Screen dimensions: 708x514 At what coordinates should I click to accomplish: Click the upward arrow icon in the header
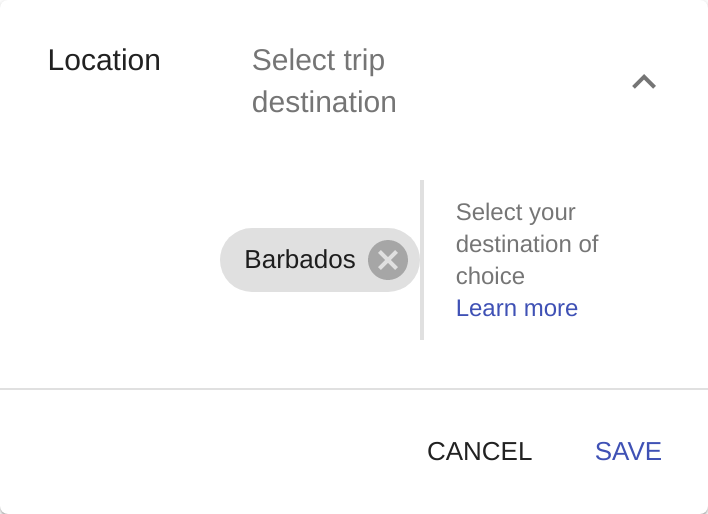tap(644, 82)
